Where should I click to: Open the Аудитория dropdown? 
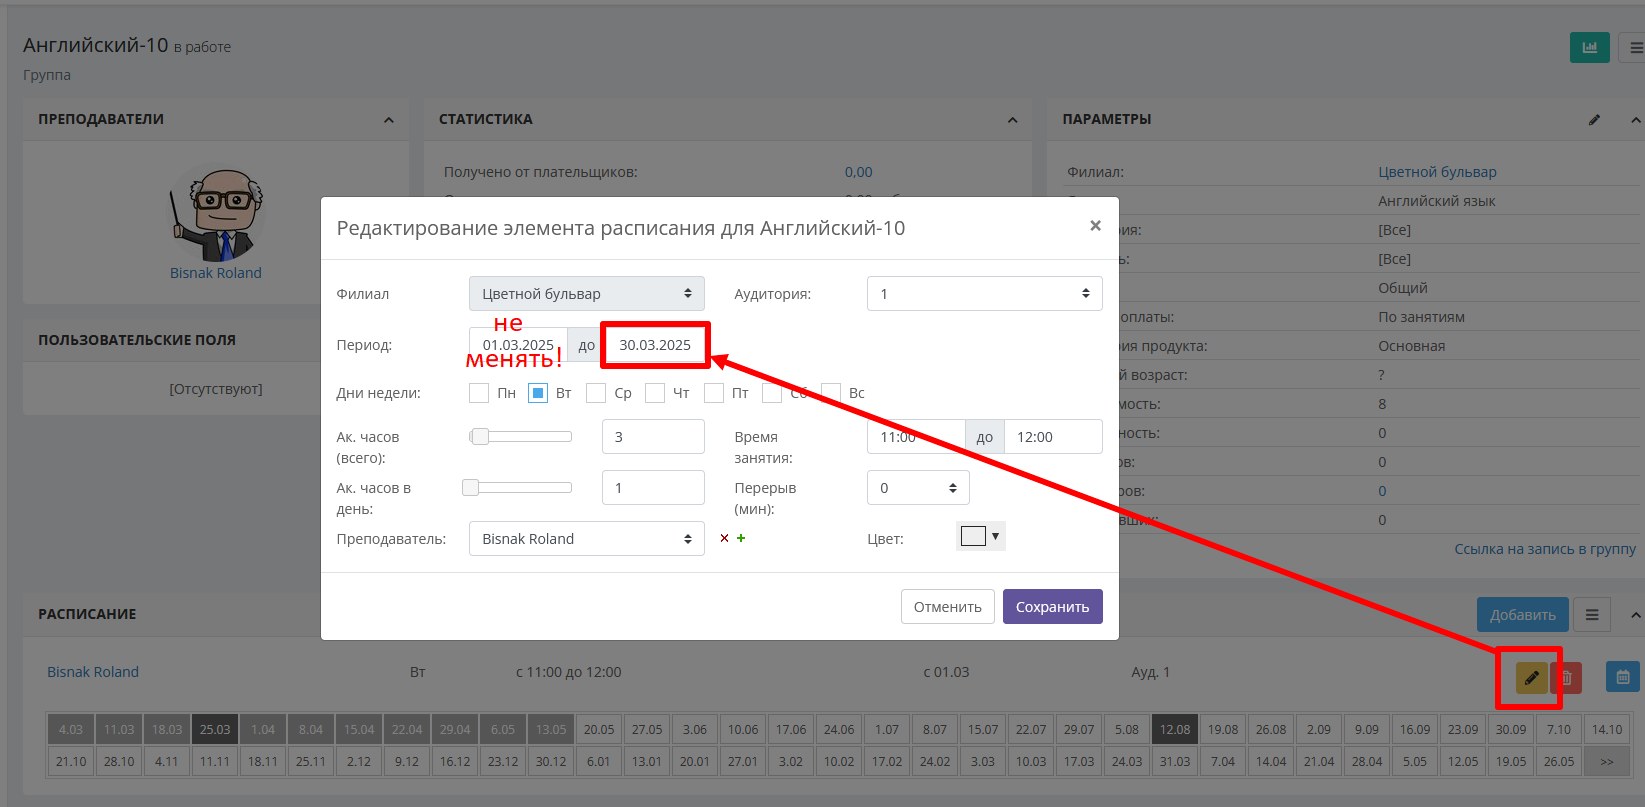tap(985, 294)
